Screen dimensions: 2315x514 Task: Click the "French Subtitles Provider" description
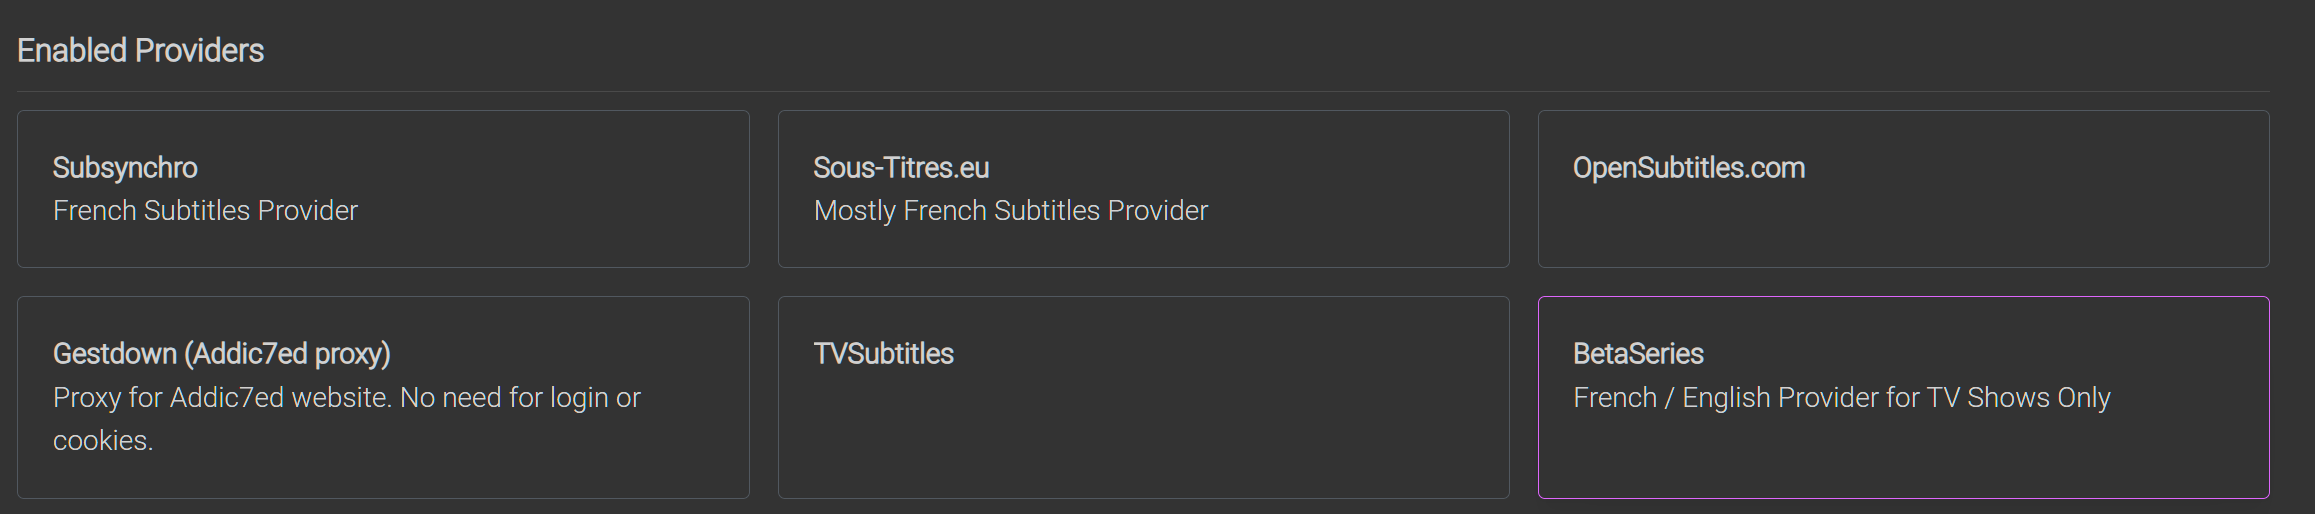pos(205,211)
